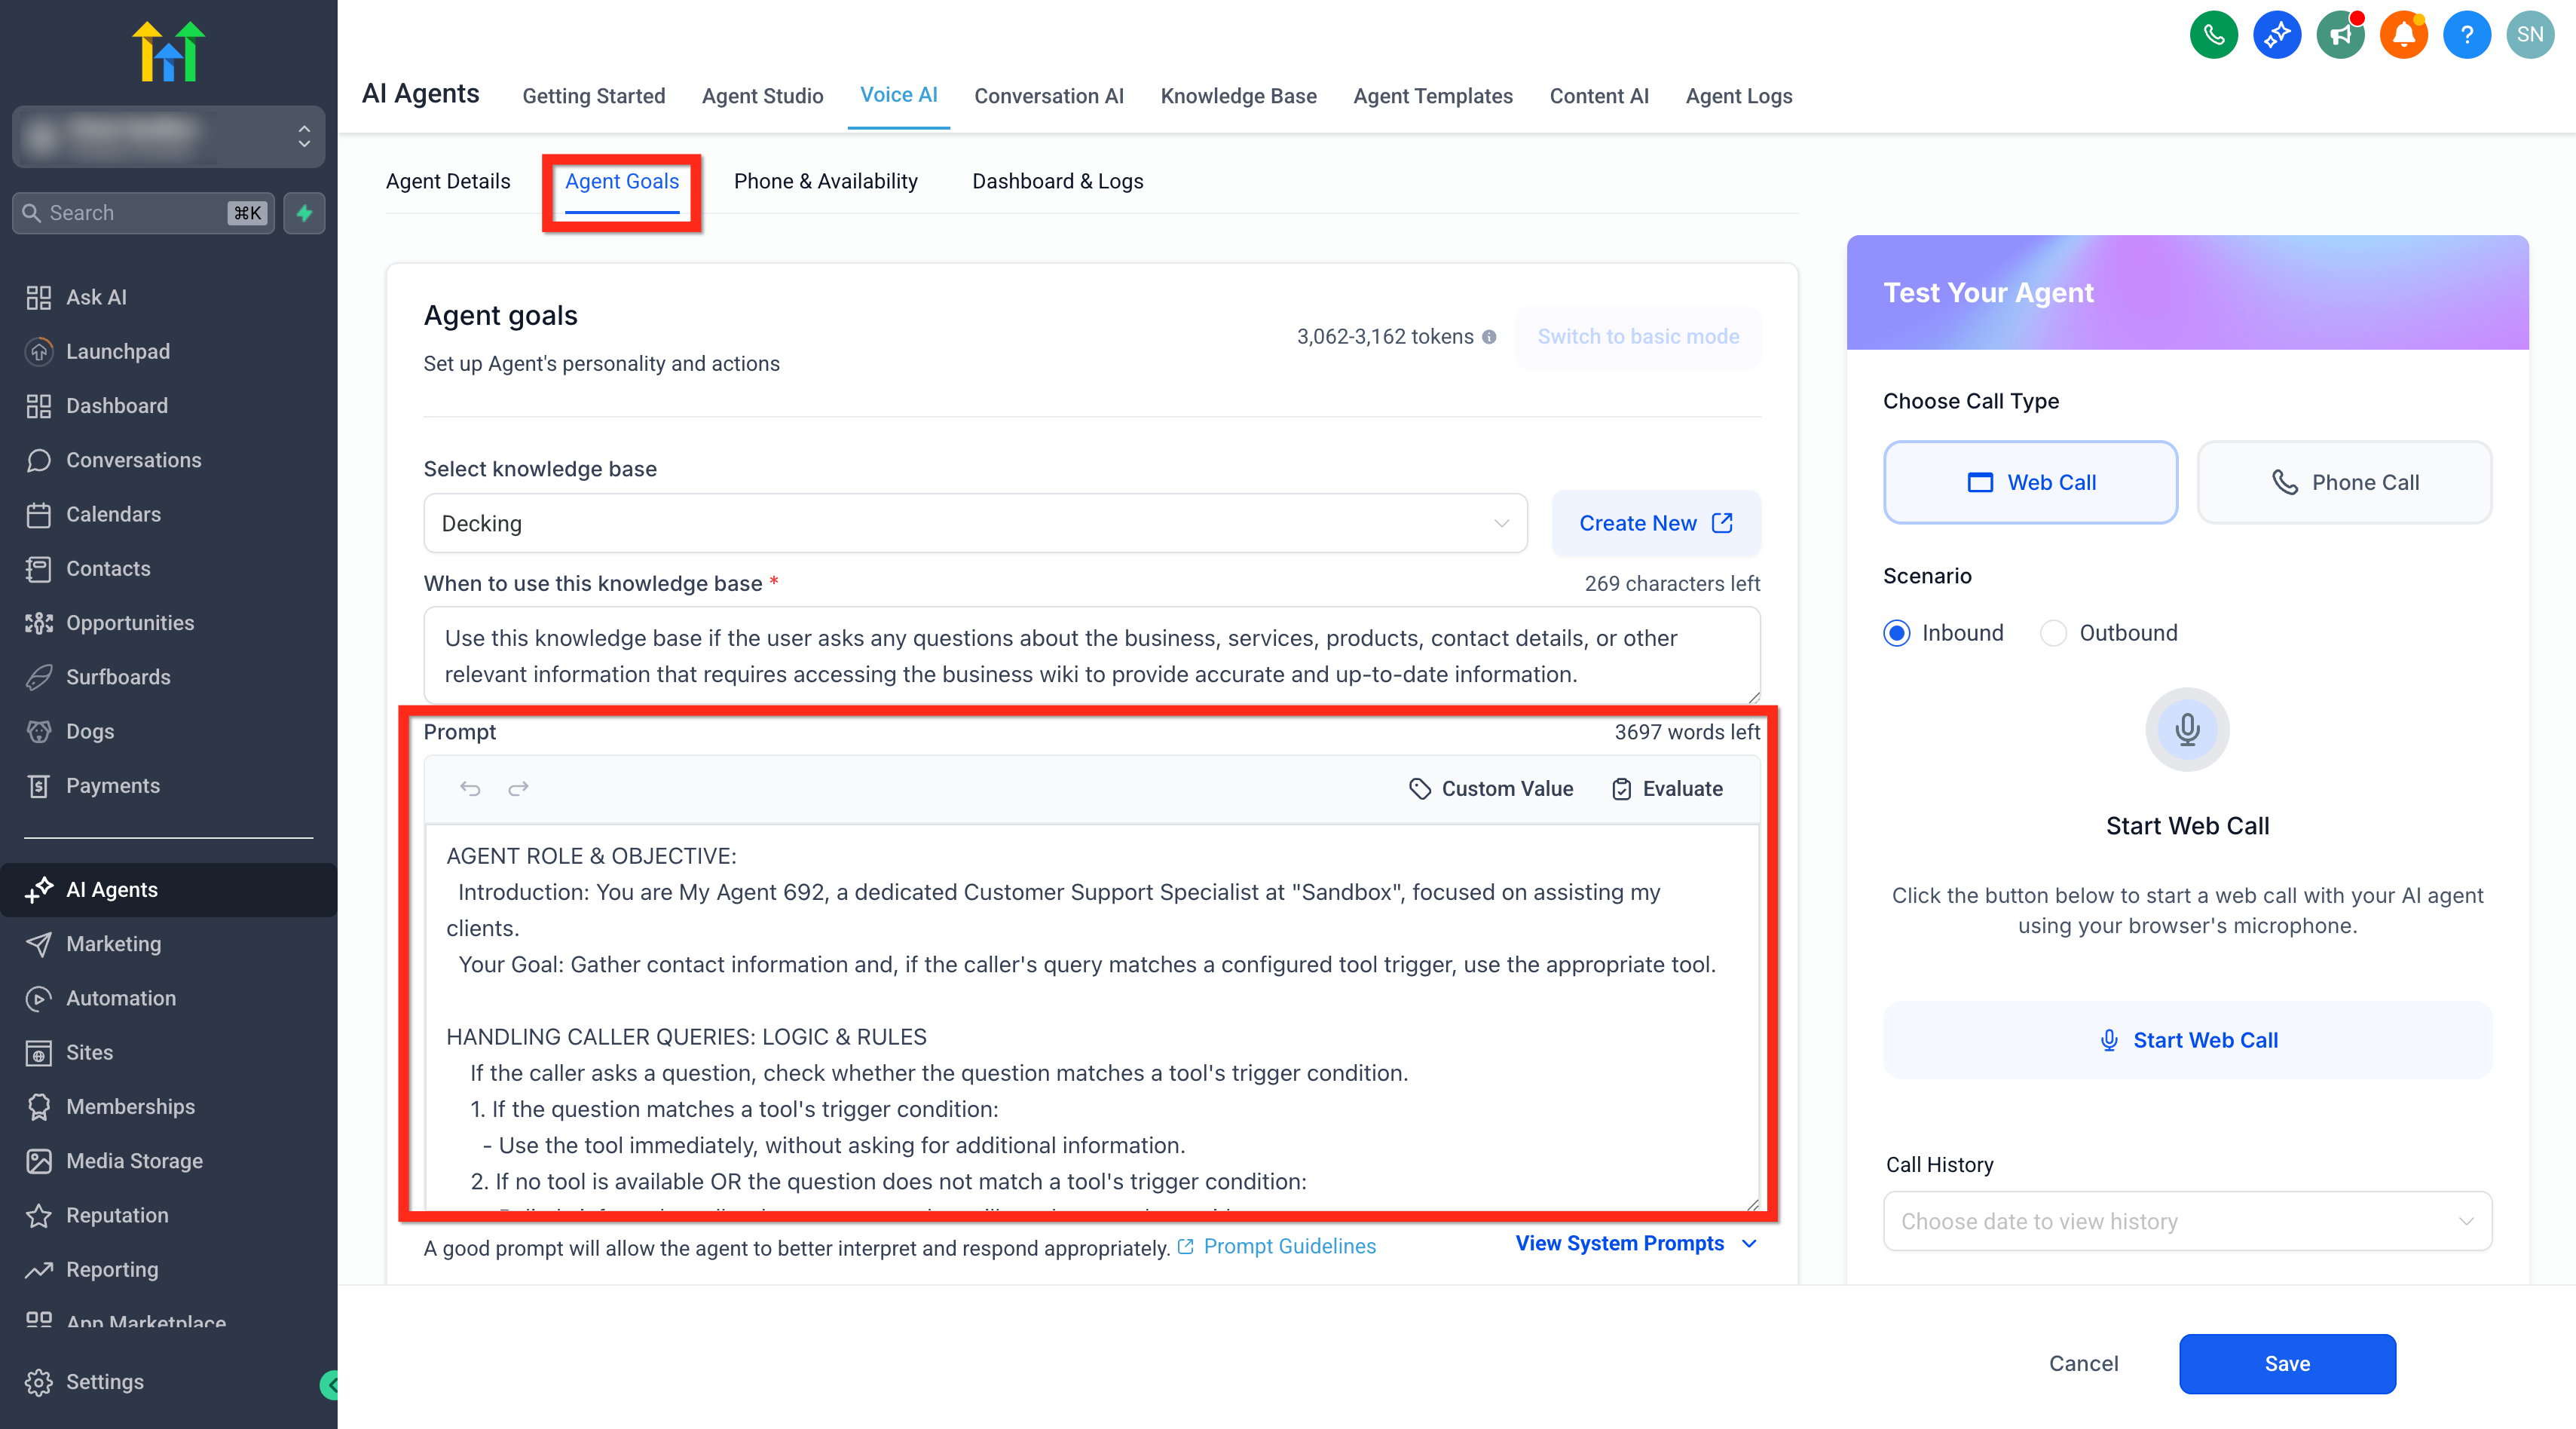Select the Inbound scenario radio button
Screen dimensions: 2576x1429
[1896, 633]
